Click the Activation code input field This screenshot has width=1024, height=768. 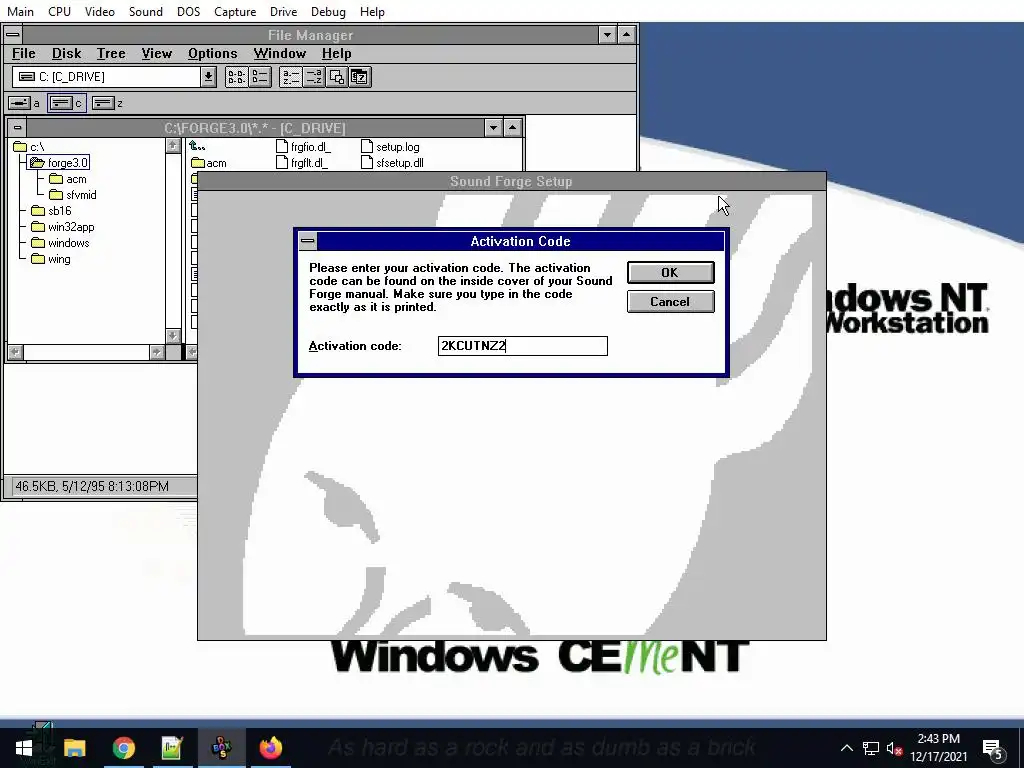522,346
